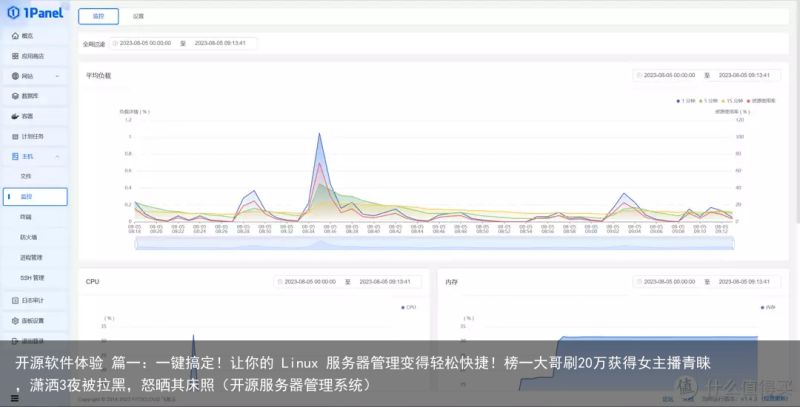Toggle the 1 分钟 legend series
This screenshot has width=800, height=407.
click(686, 101)
